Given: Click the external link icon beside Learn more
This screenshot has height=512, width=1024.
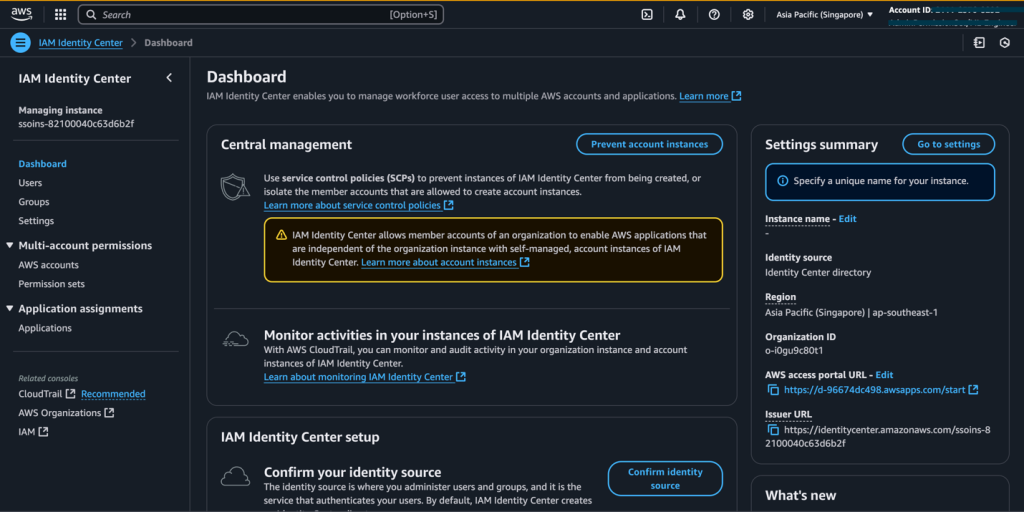Looking at the screenshot, I should (737, 96).
